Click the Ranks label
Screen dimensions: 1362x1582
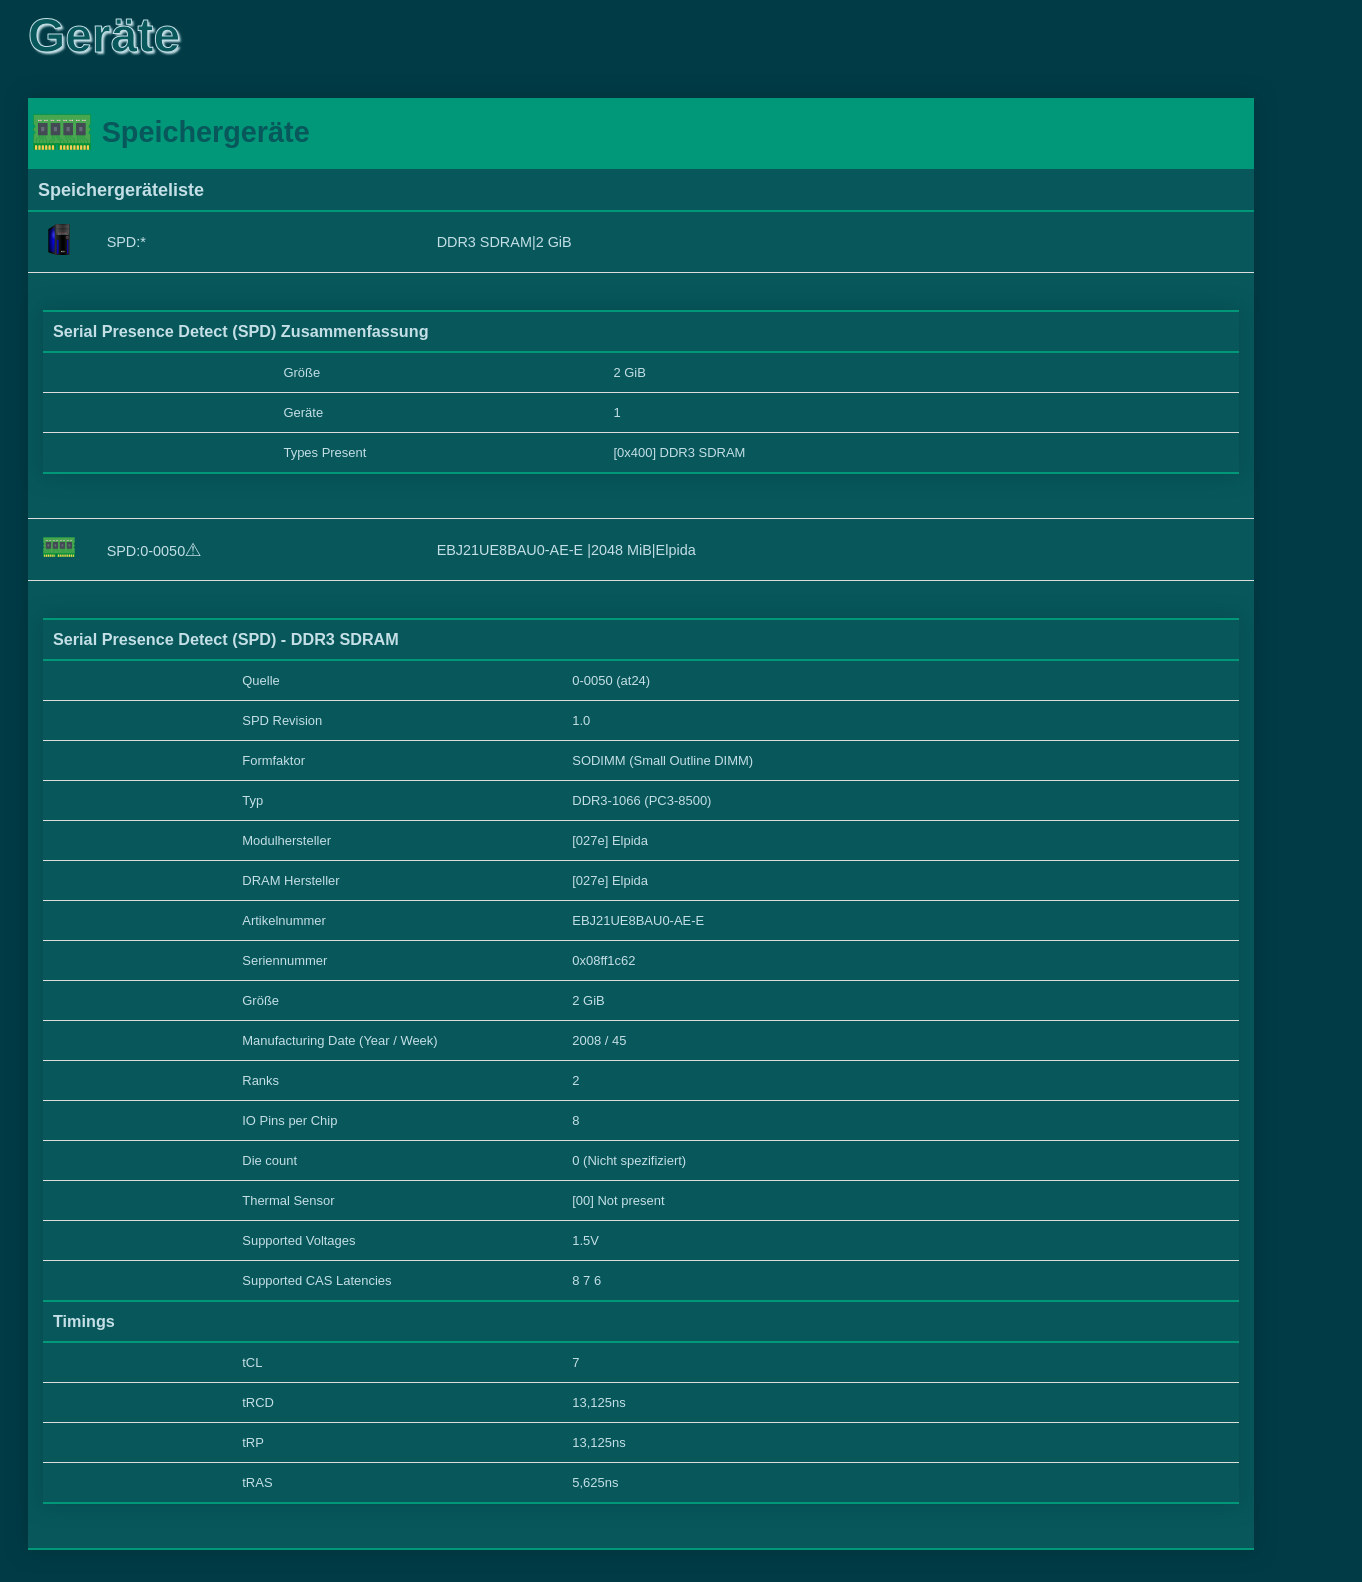[260, 1081]
